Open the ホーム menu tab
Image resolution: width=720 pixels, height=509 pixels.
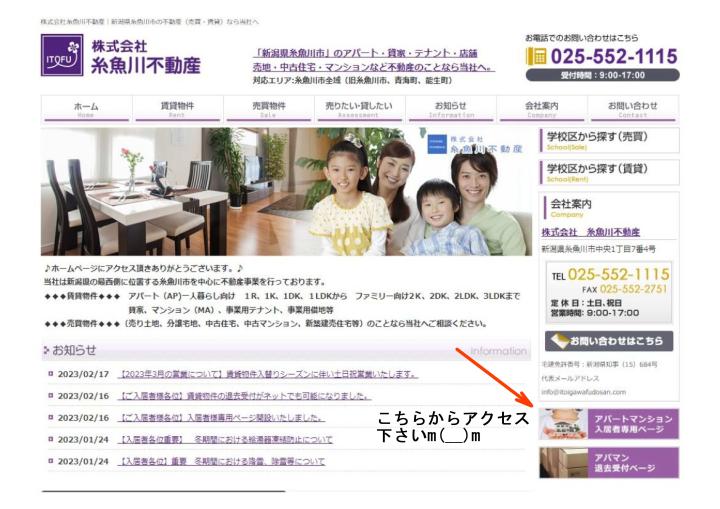coord(86,109)
